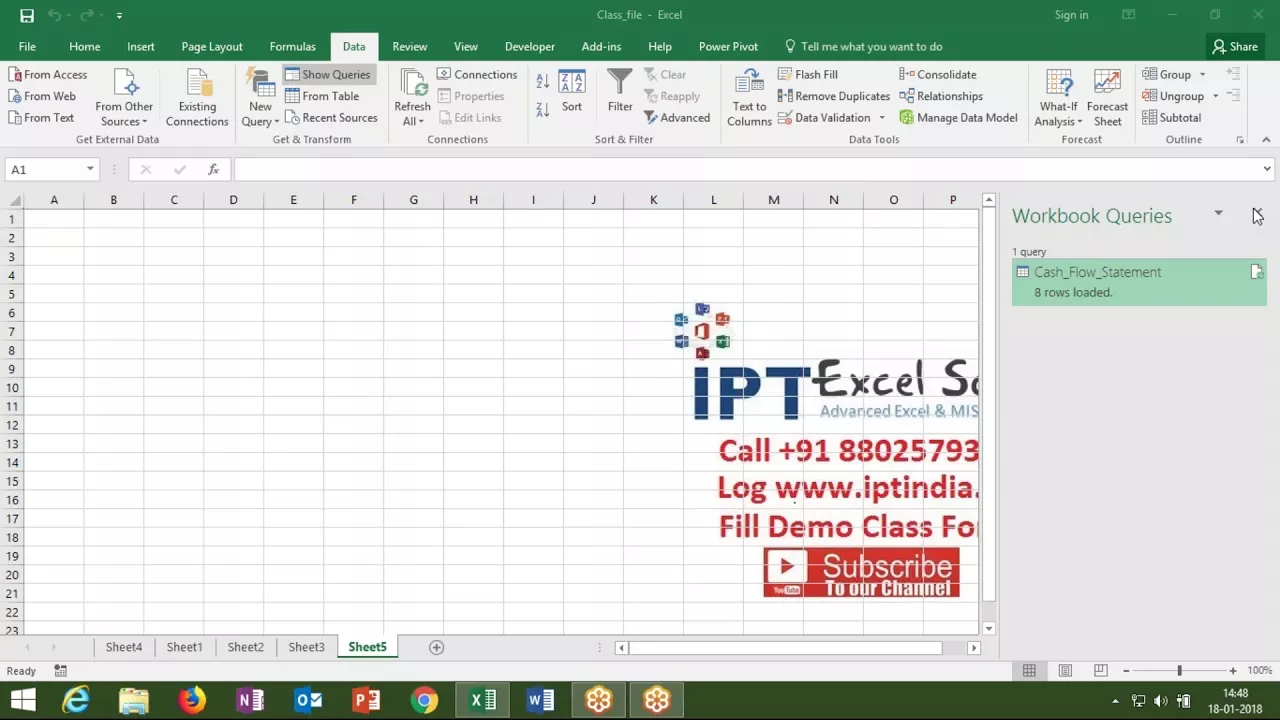
Task: Sort ascending A to Z
Action: point(542,82)
